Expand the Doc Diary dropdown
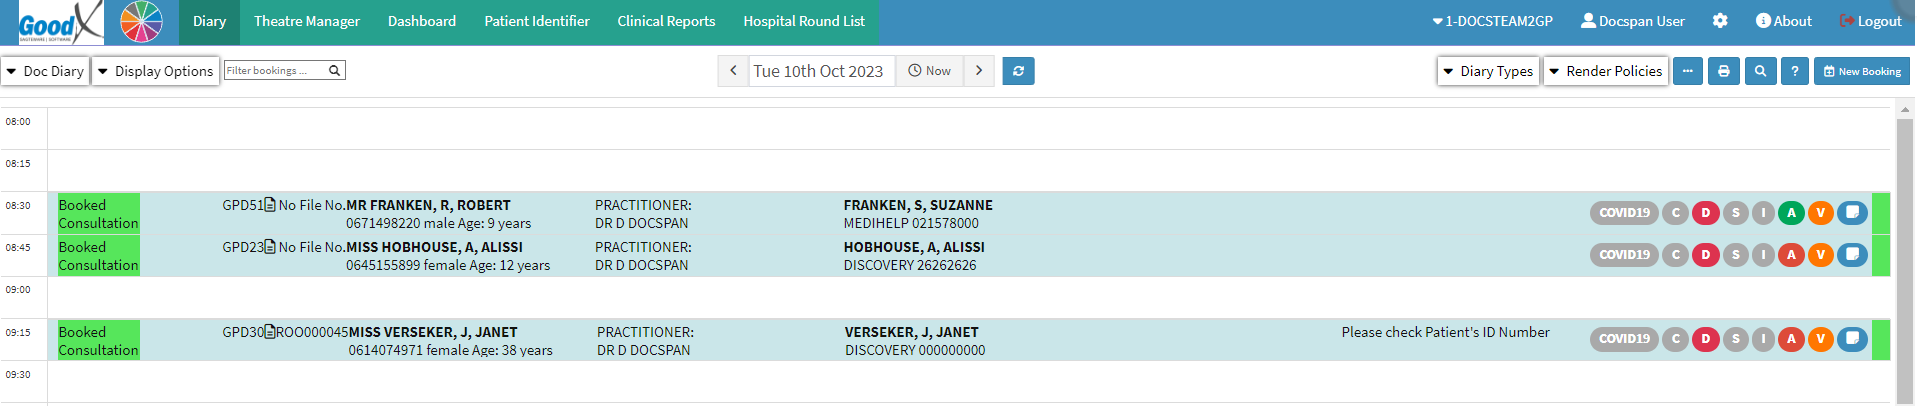The width and height of the screenshot is (1917, 406). 46,71
